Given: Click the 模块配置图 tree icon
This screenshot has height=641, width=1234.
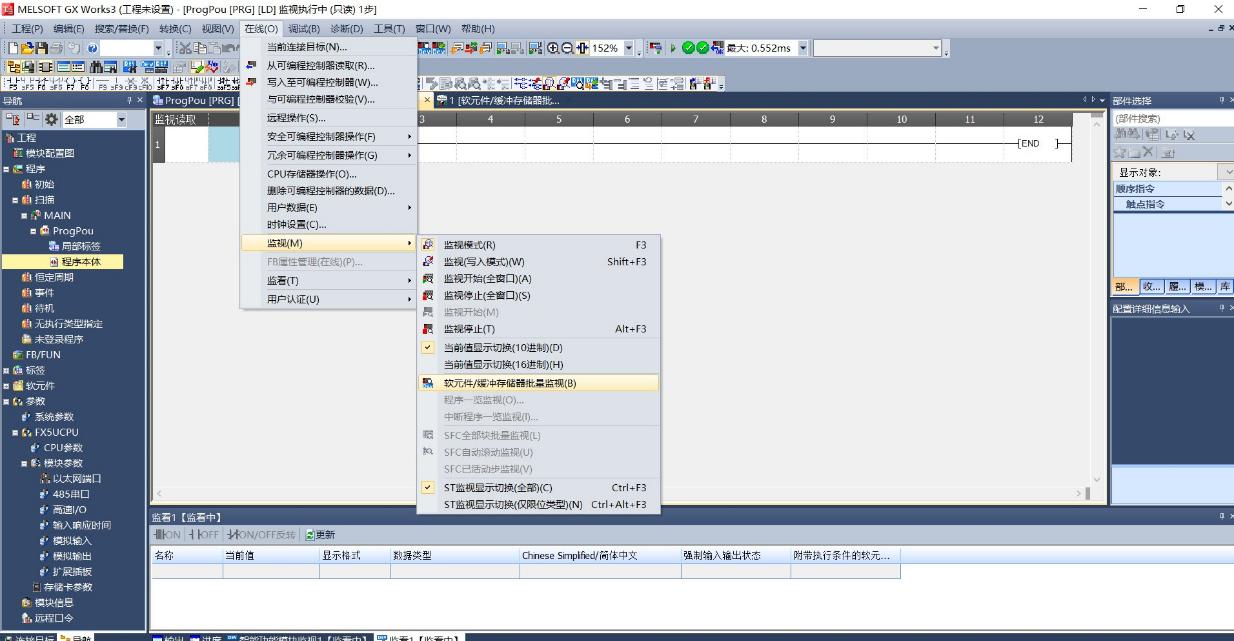Looking at the screenshot, I should [18, 153].
